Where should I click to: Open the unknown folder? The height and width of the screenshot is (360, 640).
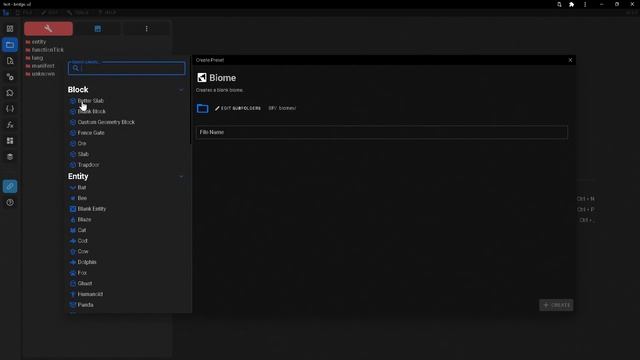click(40, 74)
